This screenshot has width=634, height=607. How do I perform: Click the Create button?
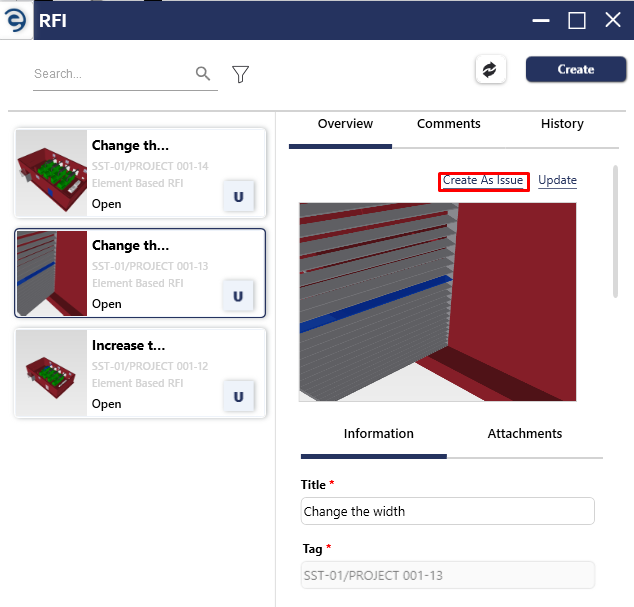576,69
